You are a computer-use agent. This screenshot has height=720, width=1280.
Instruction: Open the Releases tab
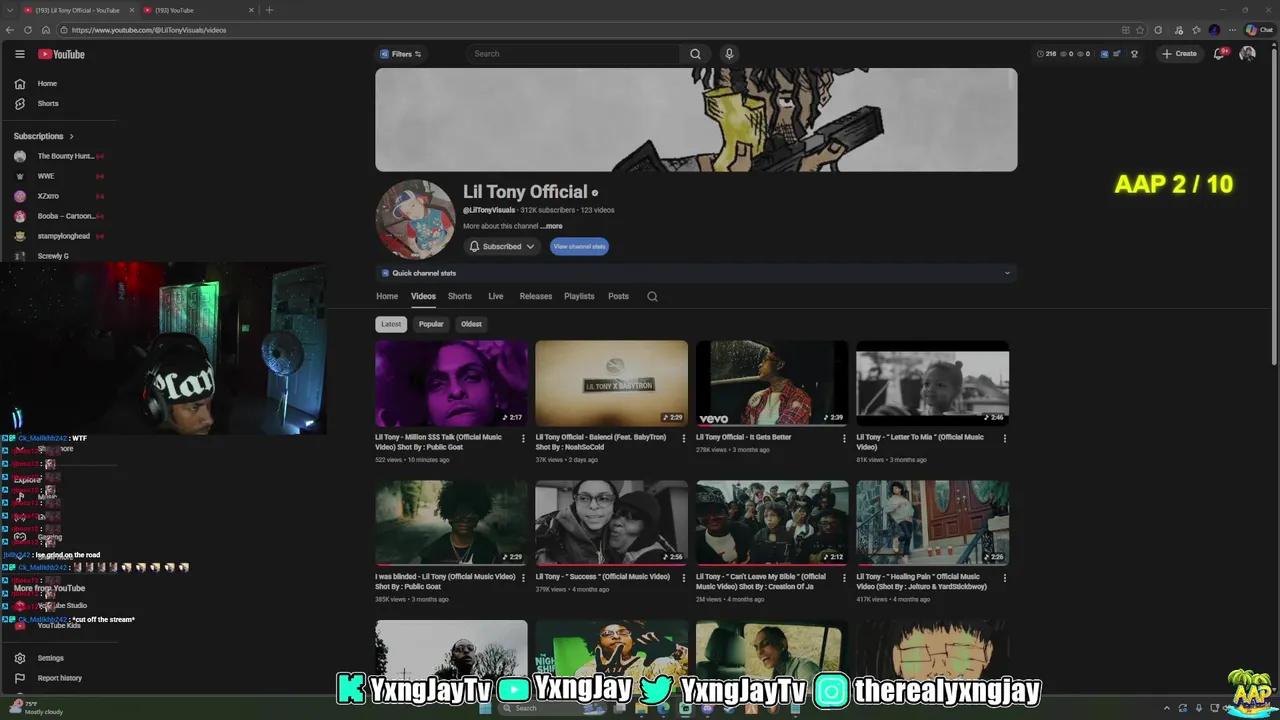(535, 296)
